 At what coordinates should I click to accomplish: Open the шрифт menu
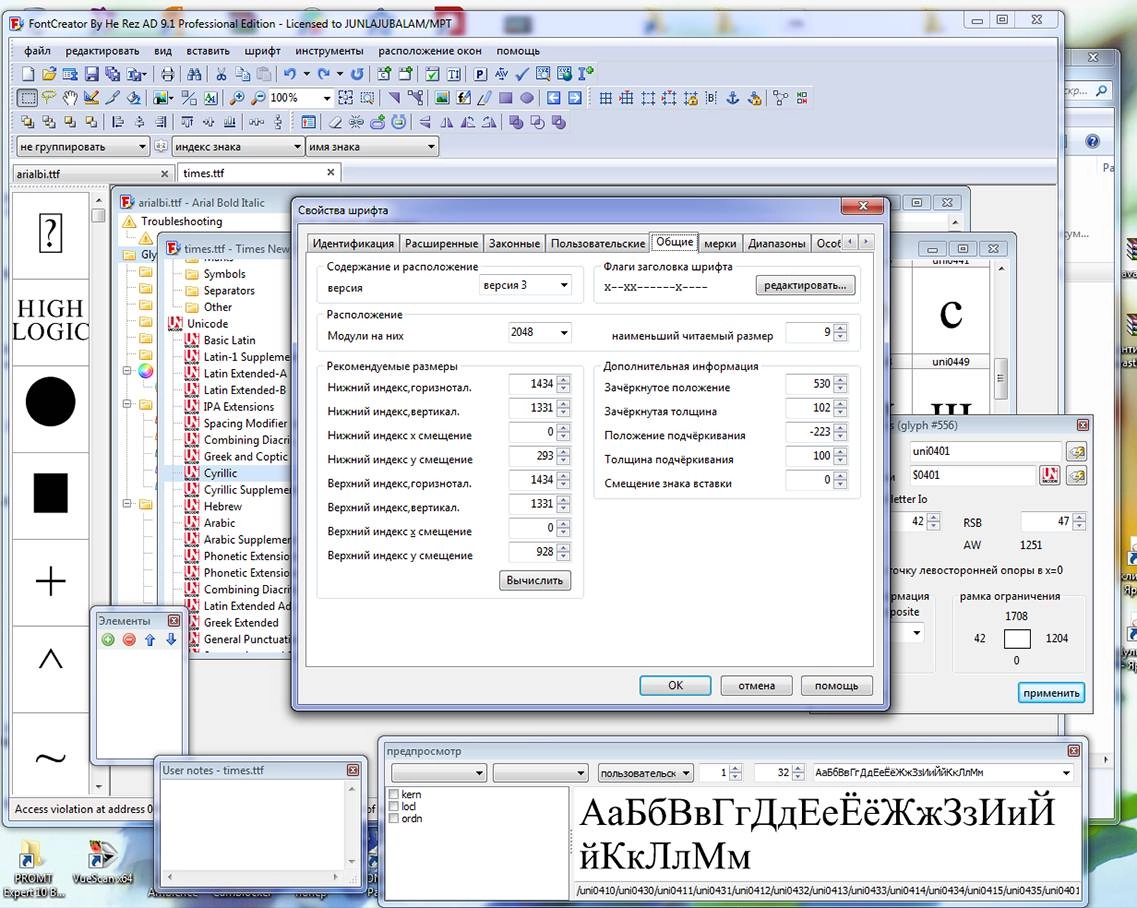click(x=262, y=51)
